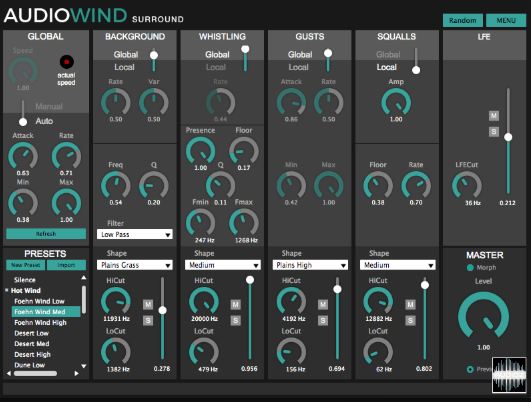Click the red actual speed indicator
The image size is (531, 402).
(67, 62)
